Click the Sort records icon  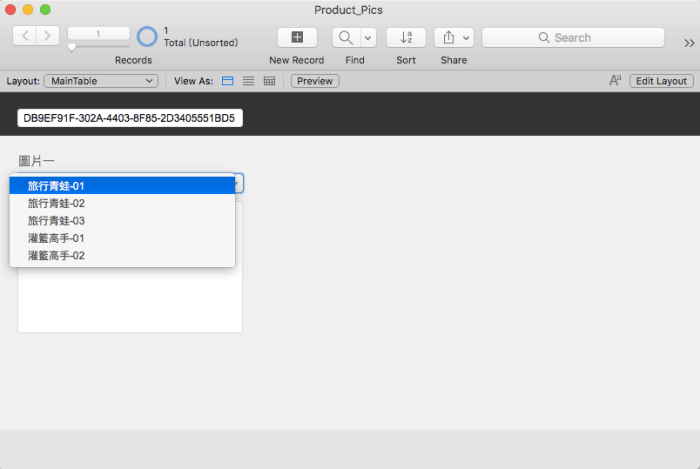click(406, 38)
